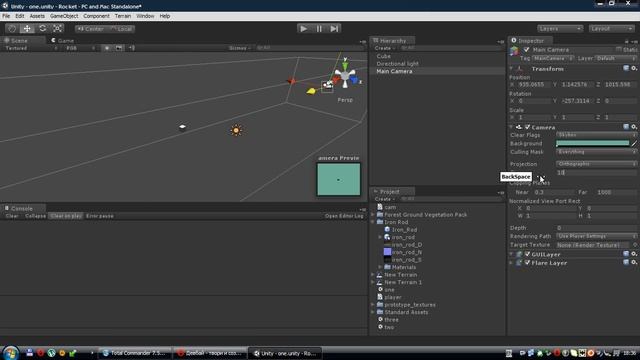Screen dimensions: 640x360
Task: Open the RGB render mode dropdown
Action: click(80, 48)
